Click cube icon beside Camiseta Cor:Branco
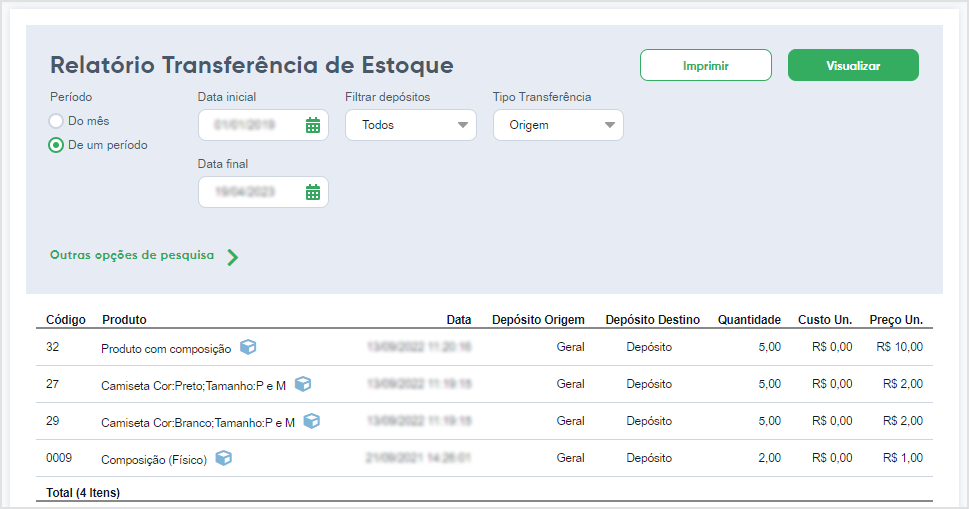The width and height of the screenshot is (969, 509). point(311,421)
